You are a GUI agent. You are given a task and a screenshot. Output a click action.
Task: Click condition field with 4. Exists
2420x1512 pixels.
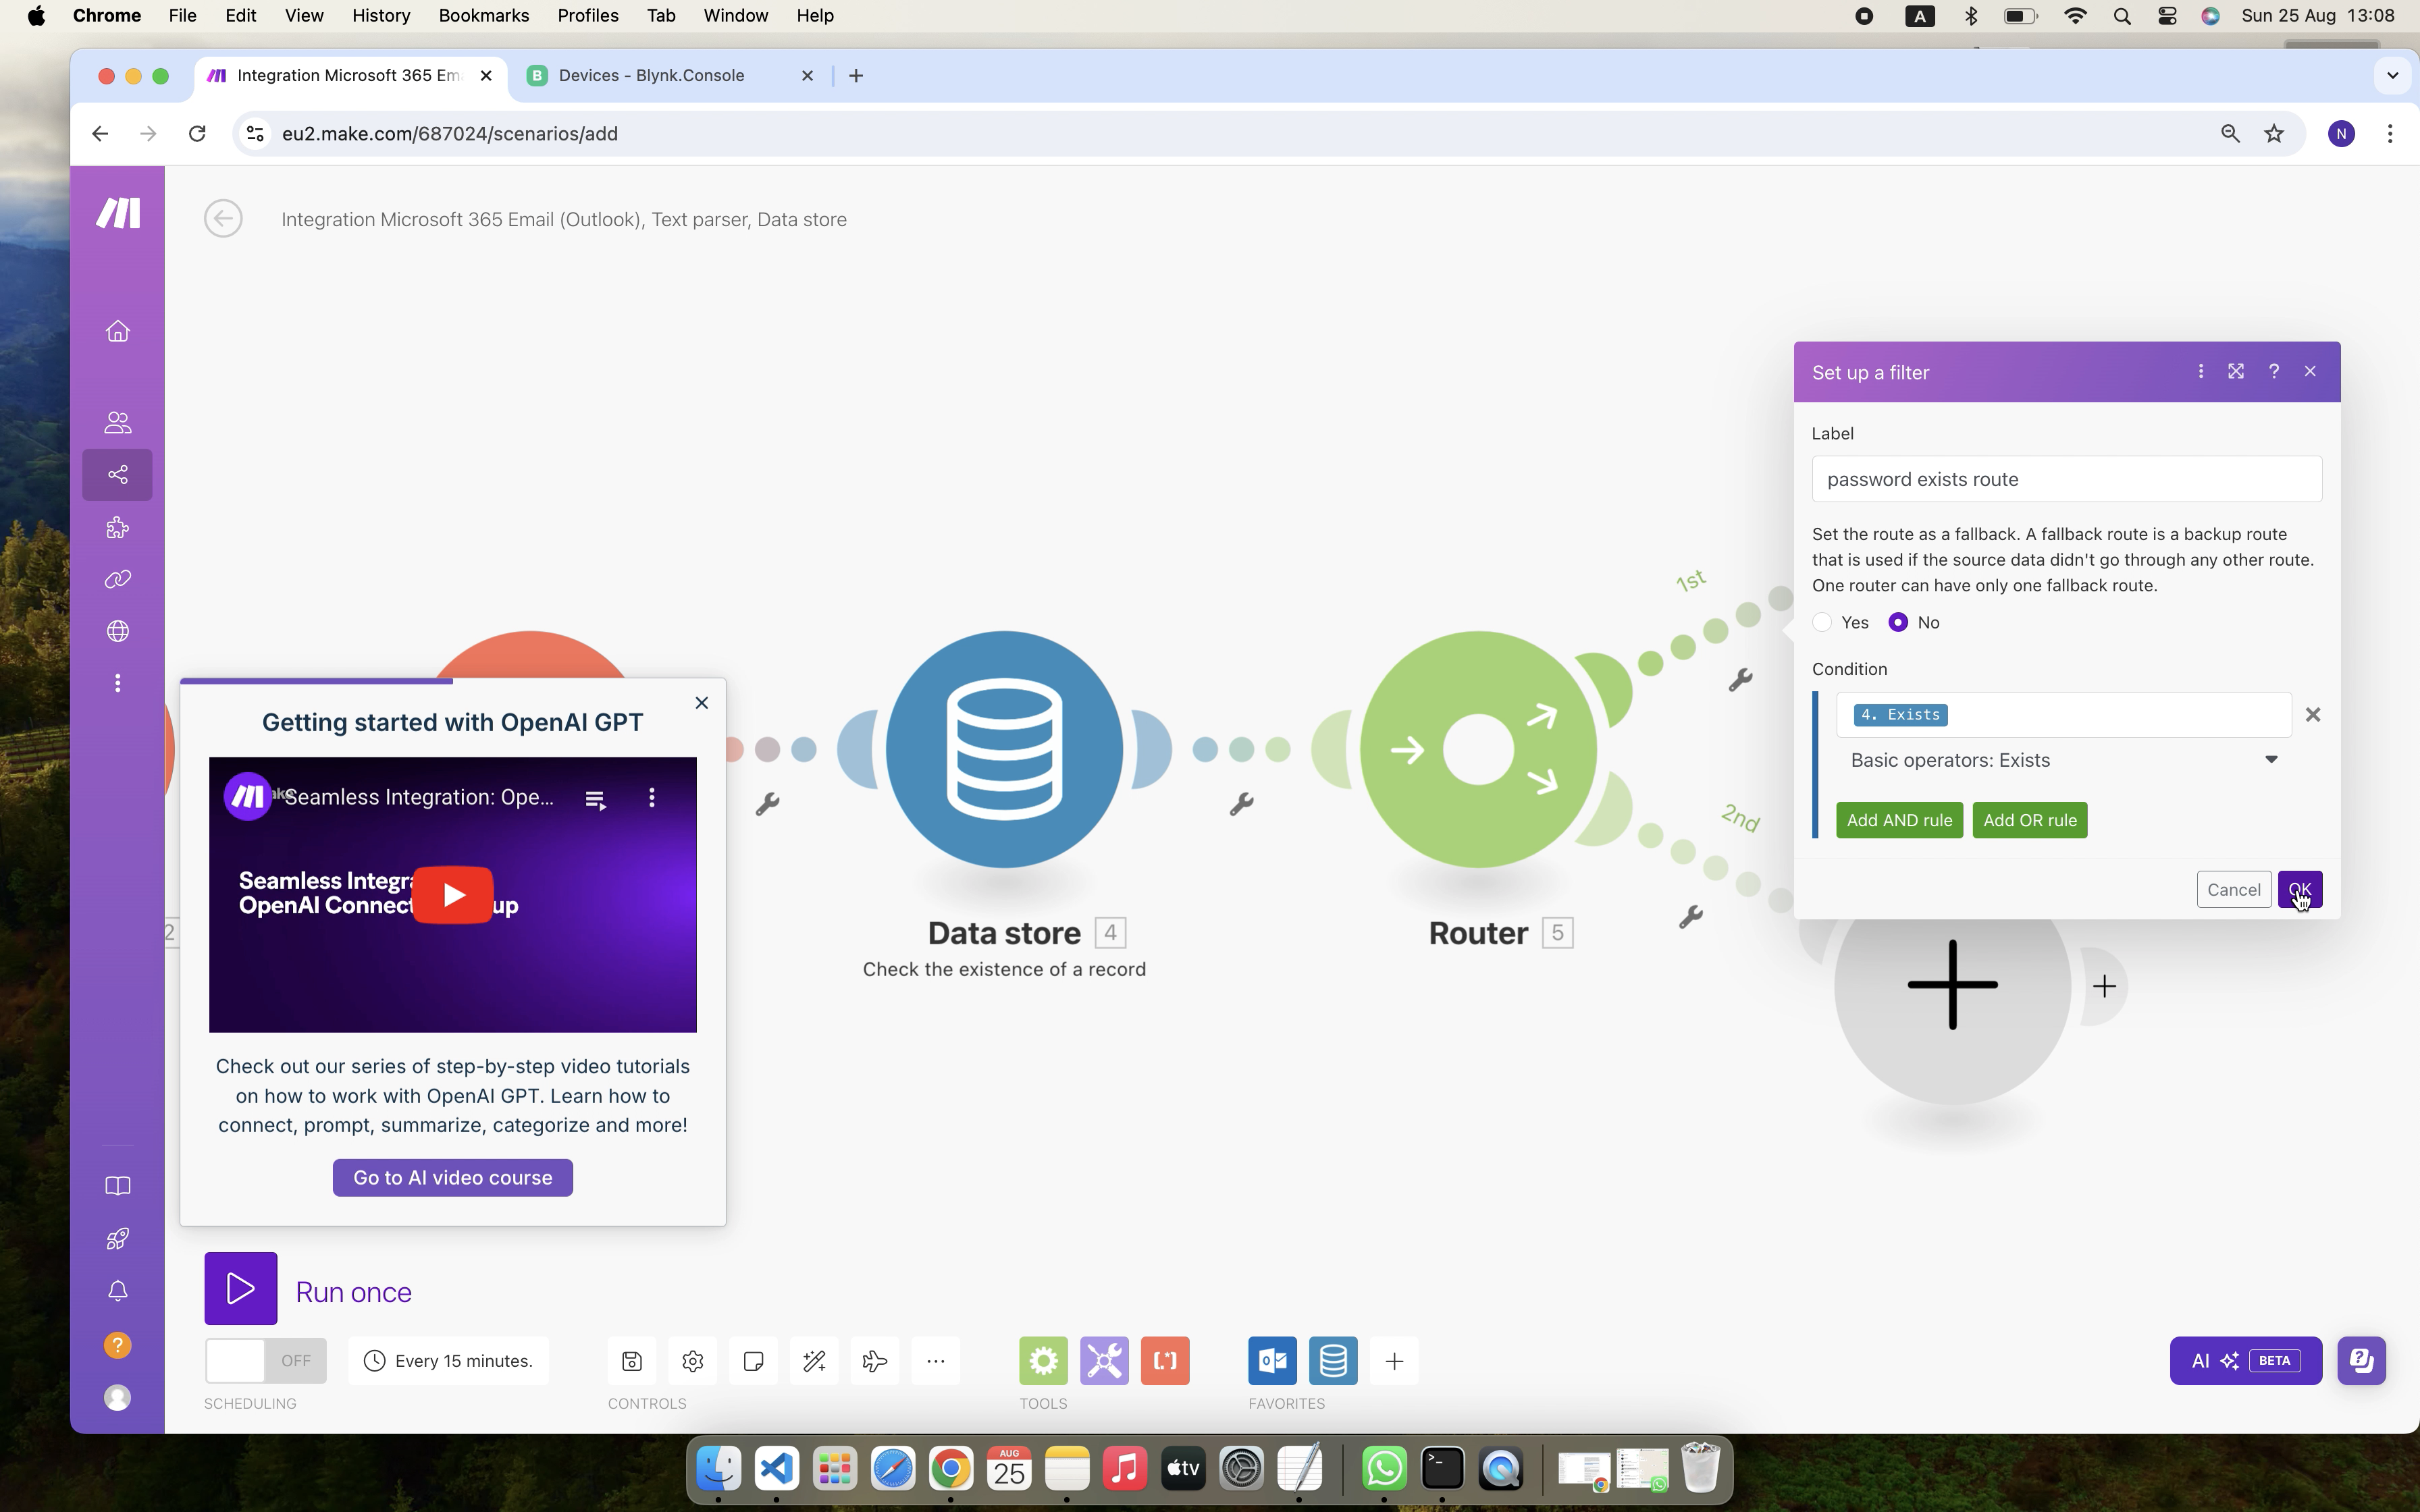coord(2064,715)
